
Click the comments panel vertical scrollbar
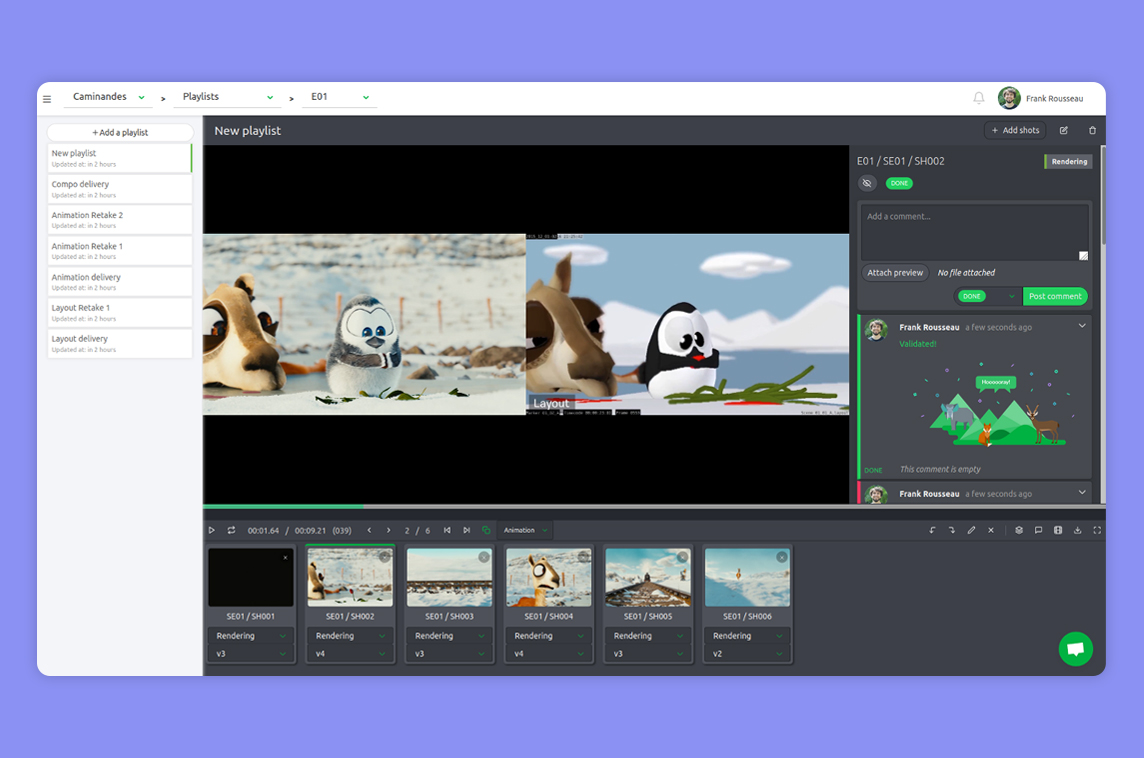(1103, 195)
